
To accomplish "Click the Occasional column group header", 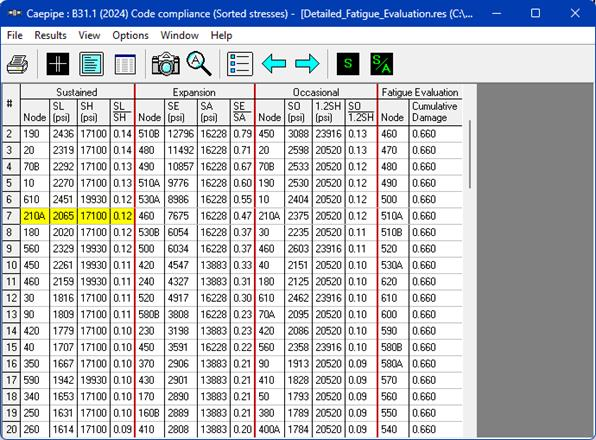I will tap(316, 92).
